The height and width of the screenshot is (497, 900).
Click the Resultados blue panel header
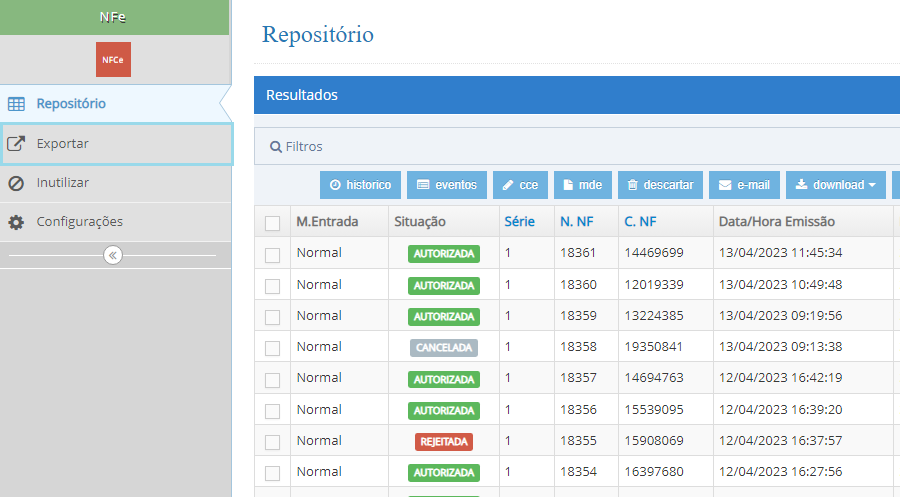pos(577,95)
